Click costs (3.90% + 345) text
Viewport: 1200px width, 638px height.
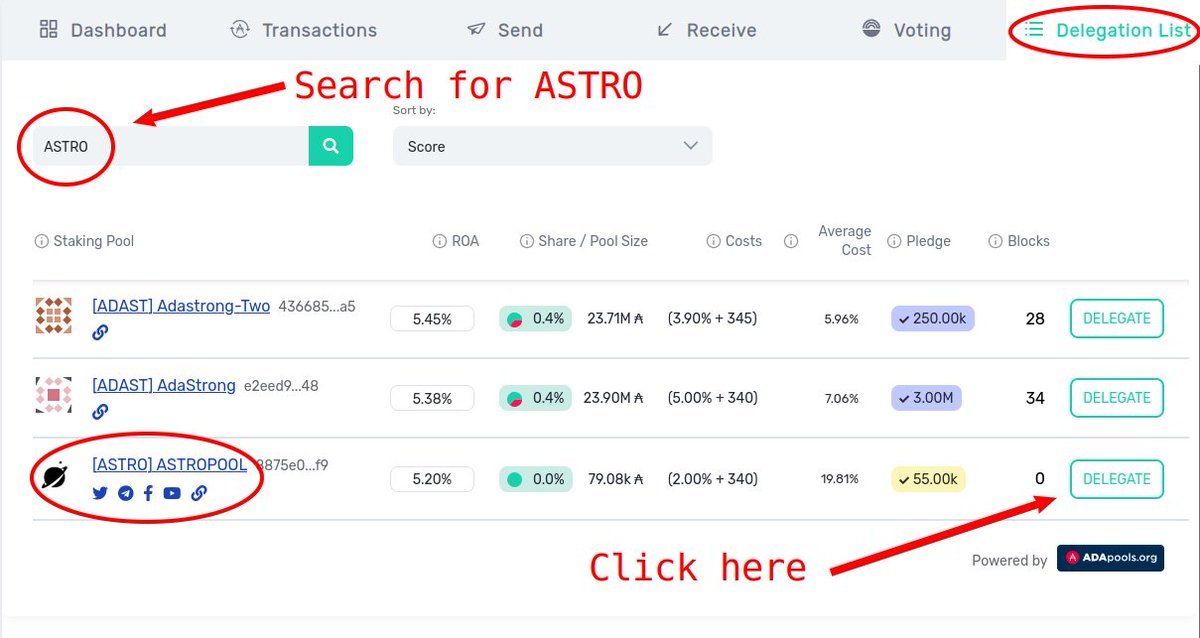click(x=712, y=319)
